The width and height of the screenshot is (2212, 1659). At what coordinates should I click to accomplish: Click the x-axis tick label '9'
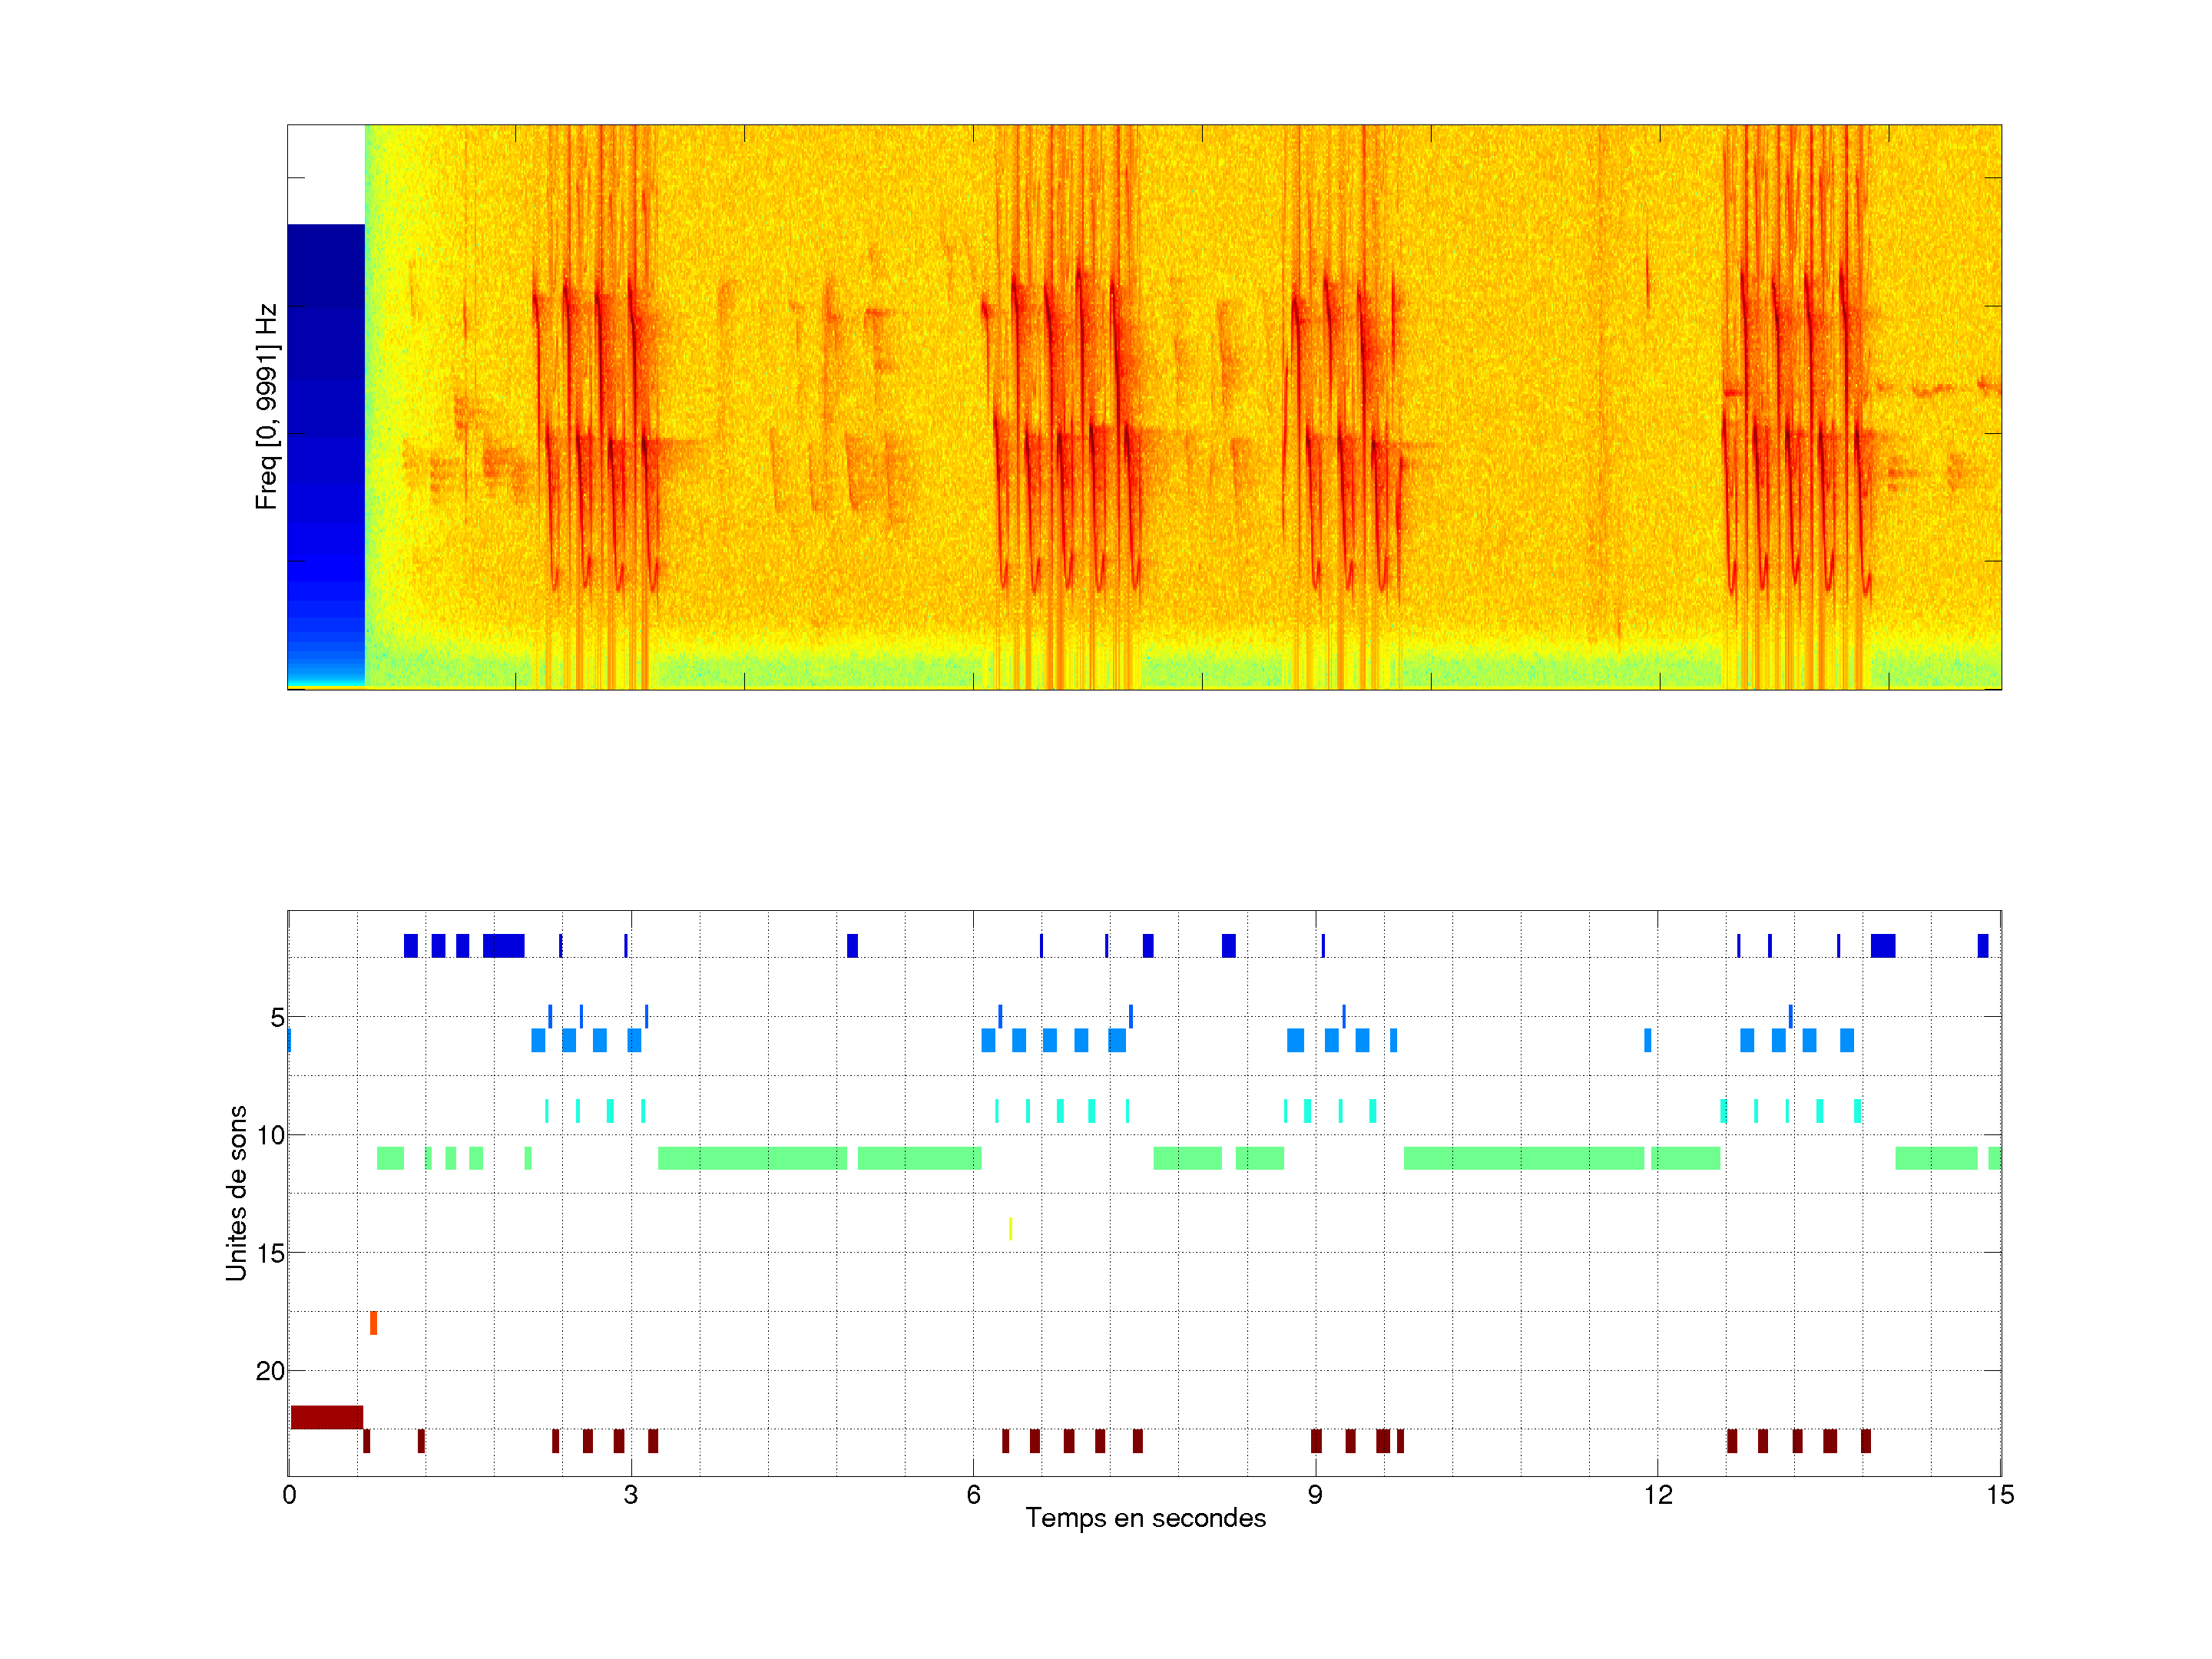[1315, 1495]
